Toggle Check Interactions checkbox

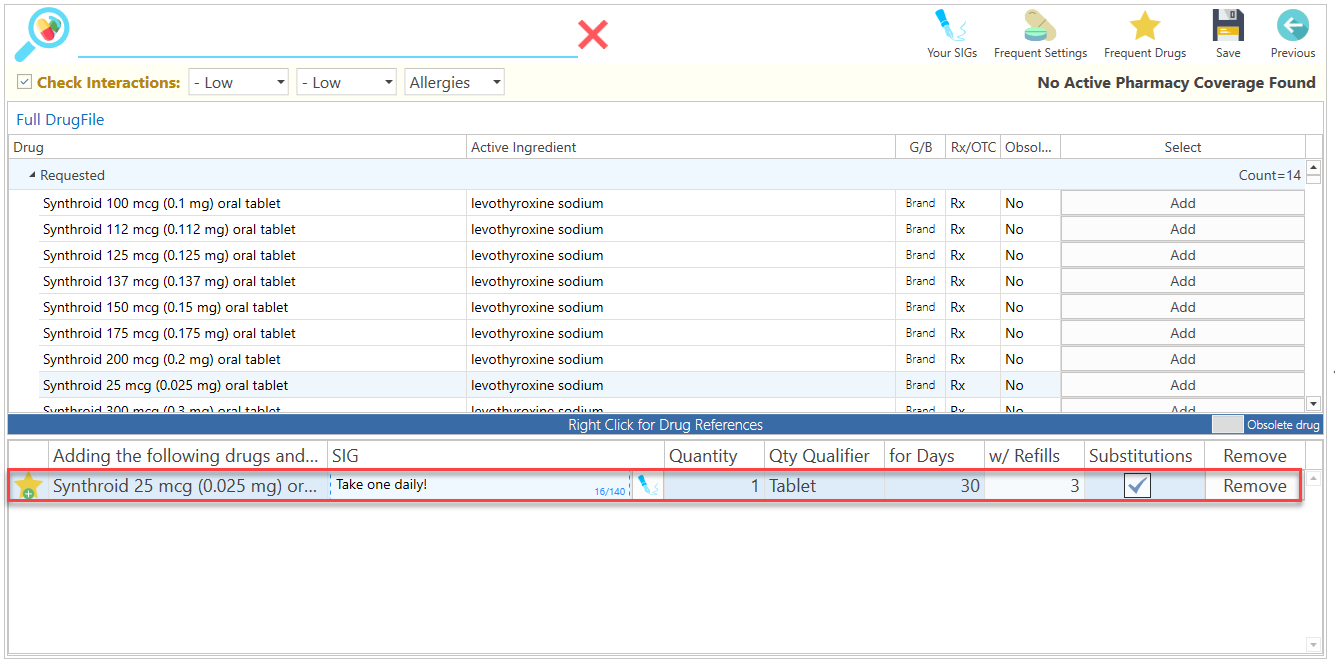[x=25, y=82]
